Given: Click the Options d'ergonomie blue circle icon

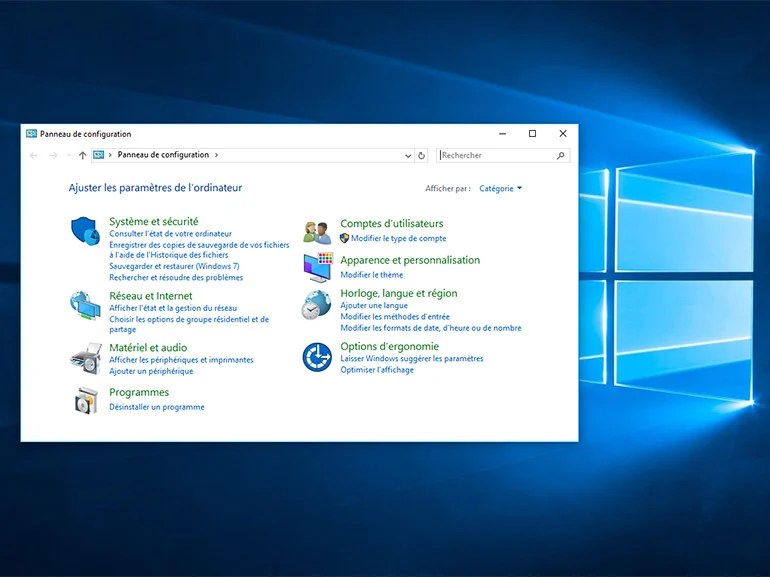Looking at the screenshot, I should coord(317,357).
